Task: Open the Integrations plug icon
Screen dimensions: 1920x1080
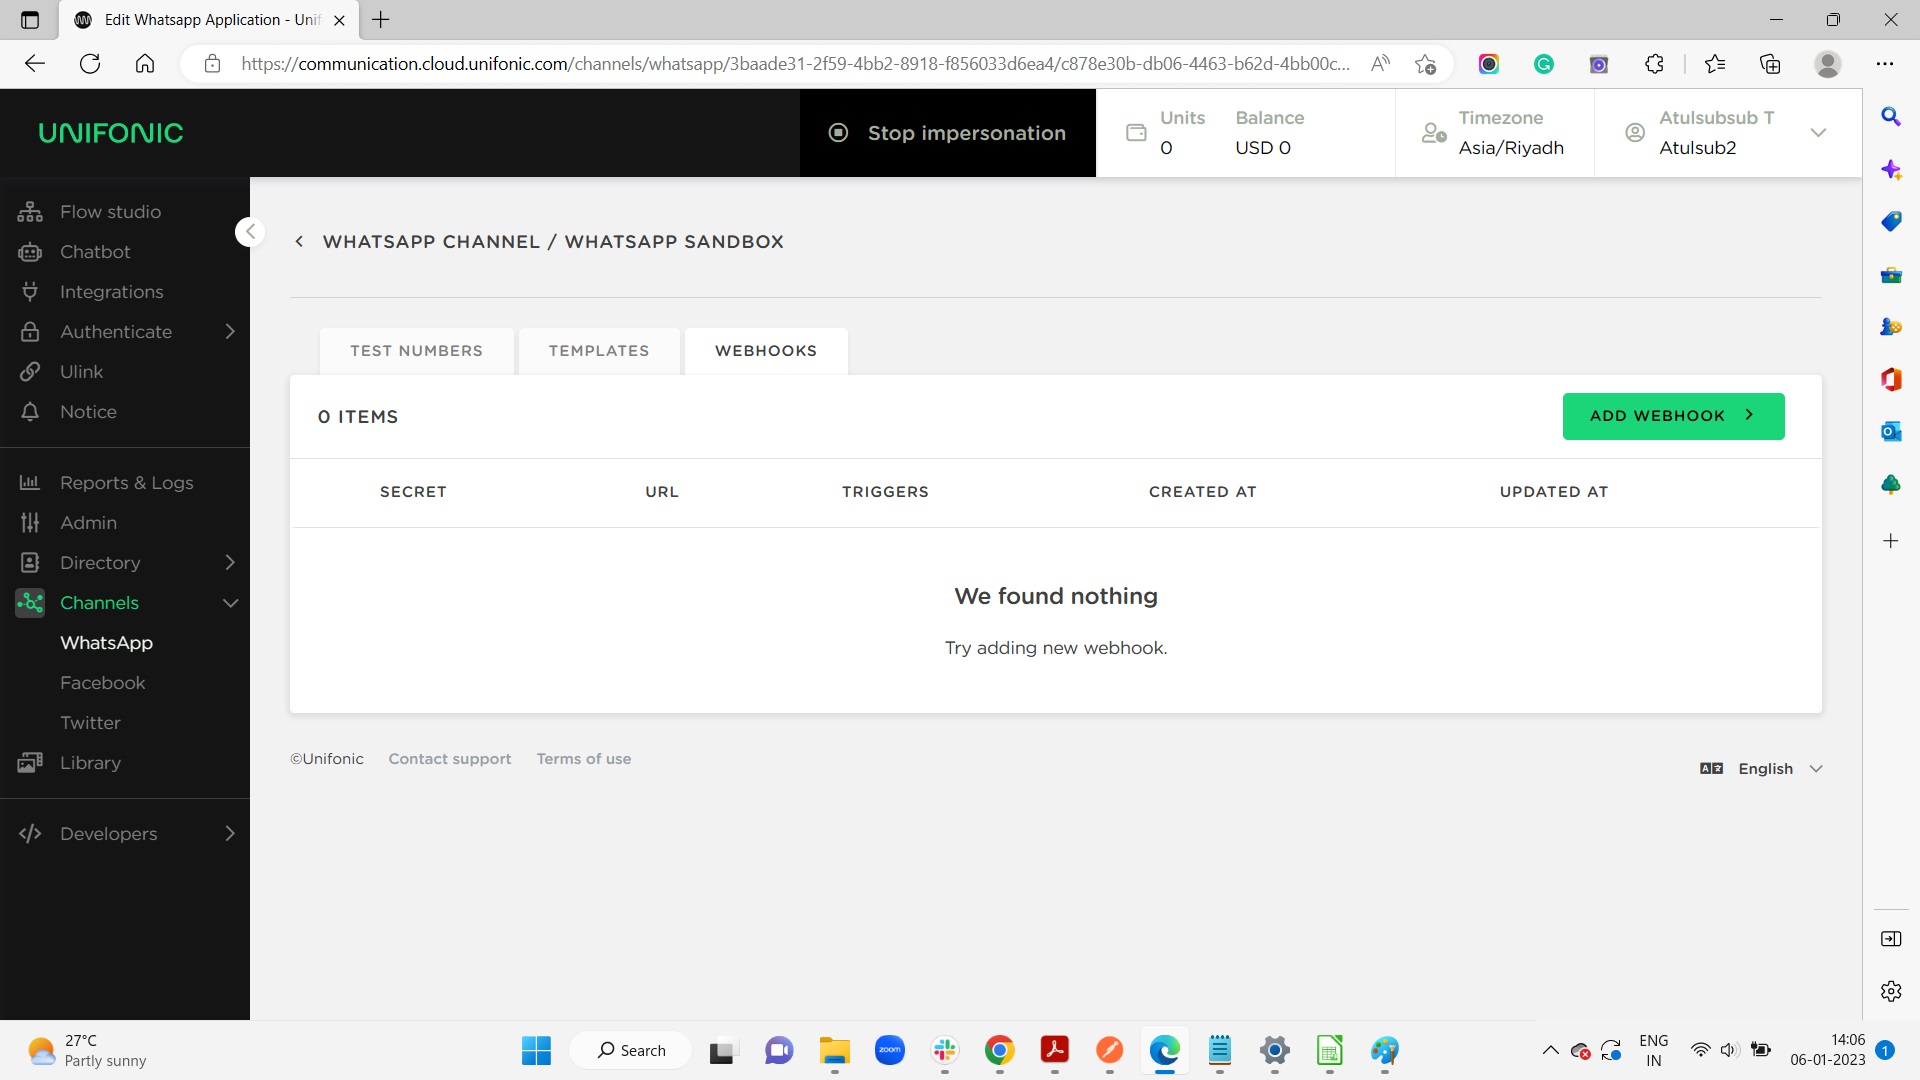Action: (30, 292)
